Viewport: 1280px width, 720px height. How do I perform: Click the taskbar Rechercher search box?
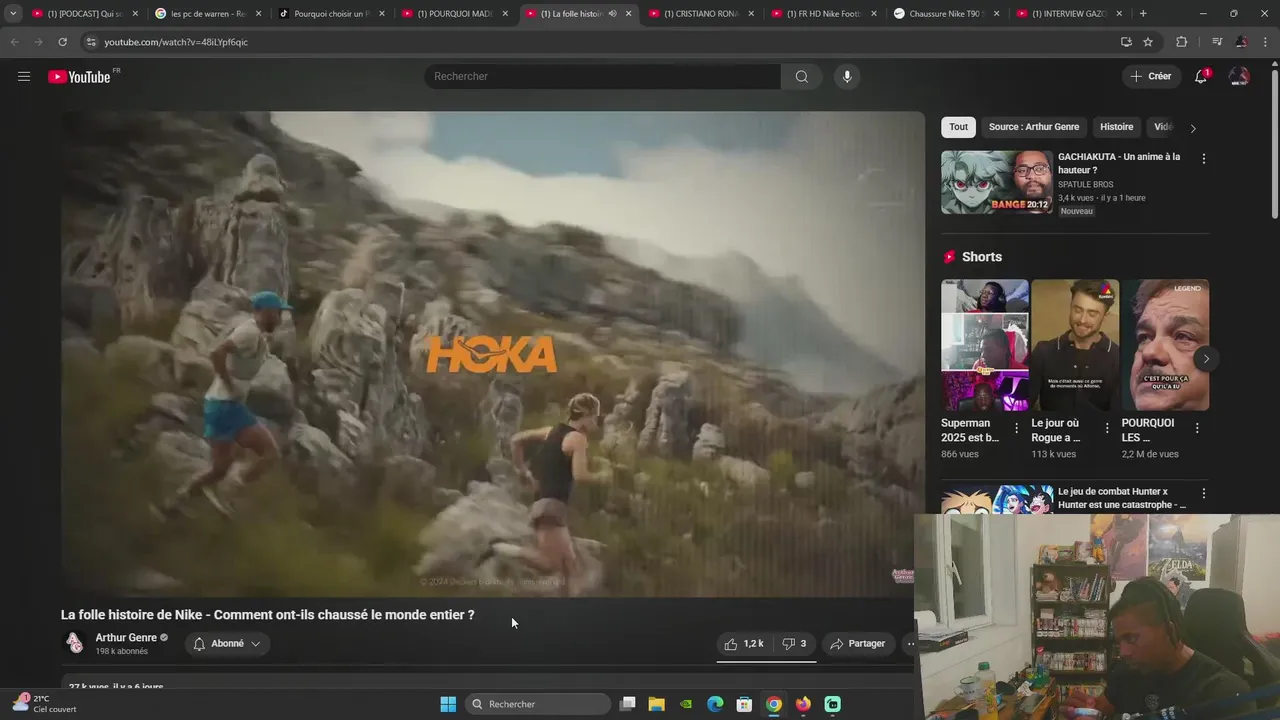point(538,704)
